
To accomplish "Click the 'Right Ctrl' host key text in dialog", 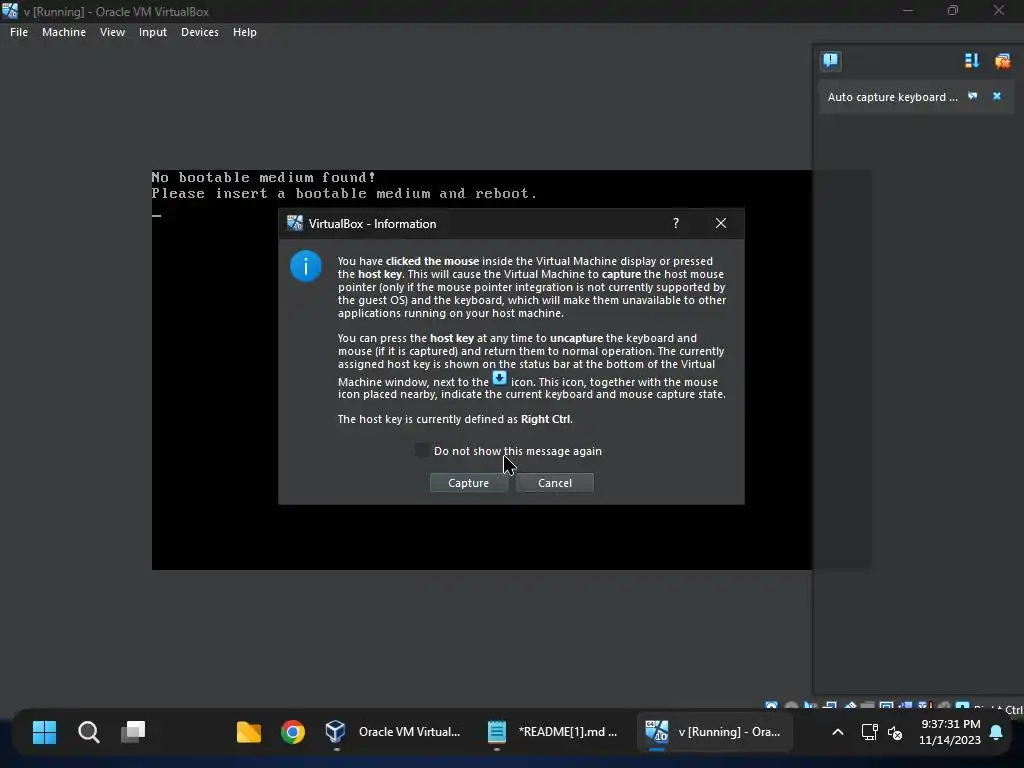I will pos(545,419).
